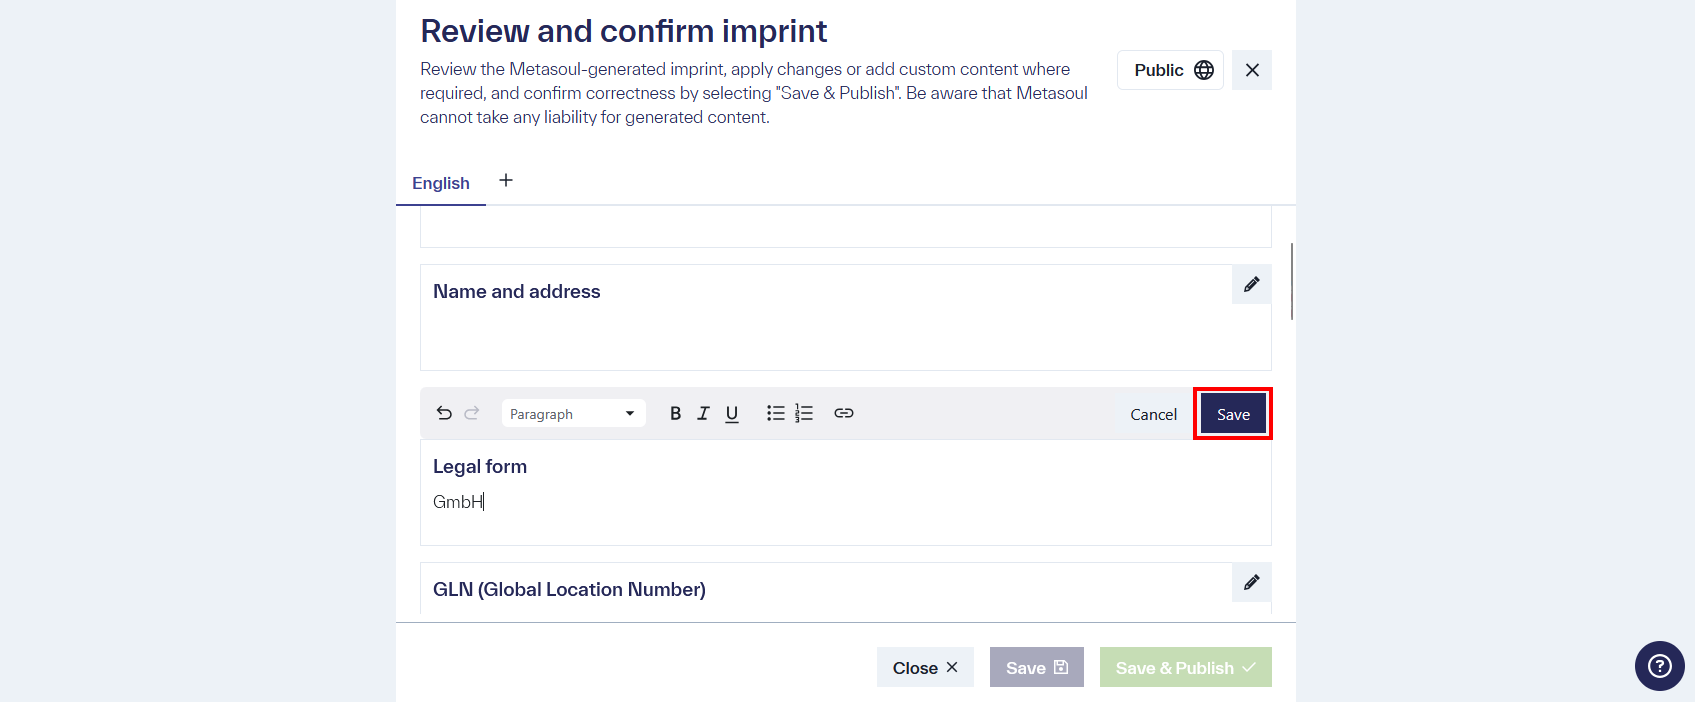Toggle bold formatting

click(x=675, y=413)
